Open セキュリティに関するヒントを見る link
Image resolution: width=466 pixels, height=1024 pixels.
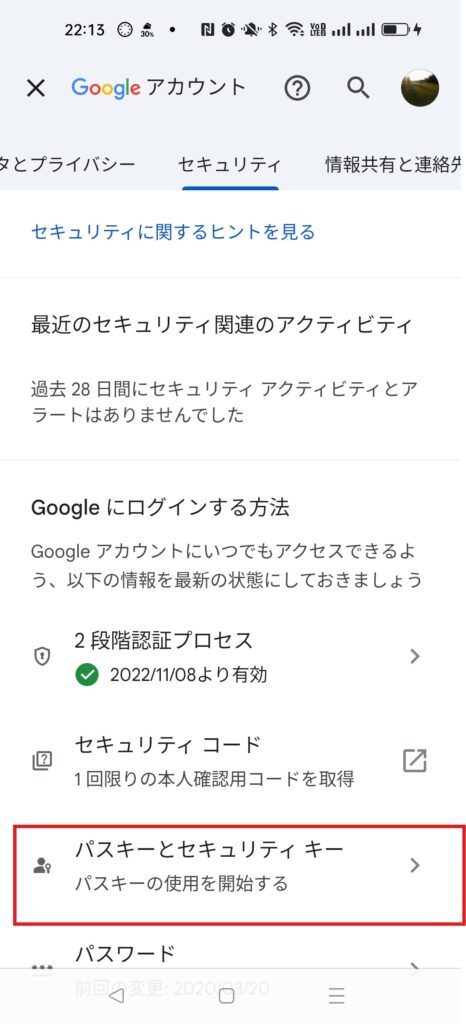(x=173, y=232)
